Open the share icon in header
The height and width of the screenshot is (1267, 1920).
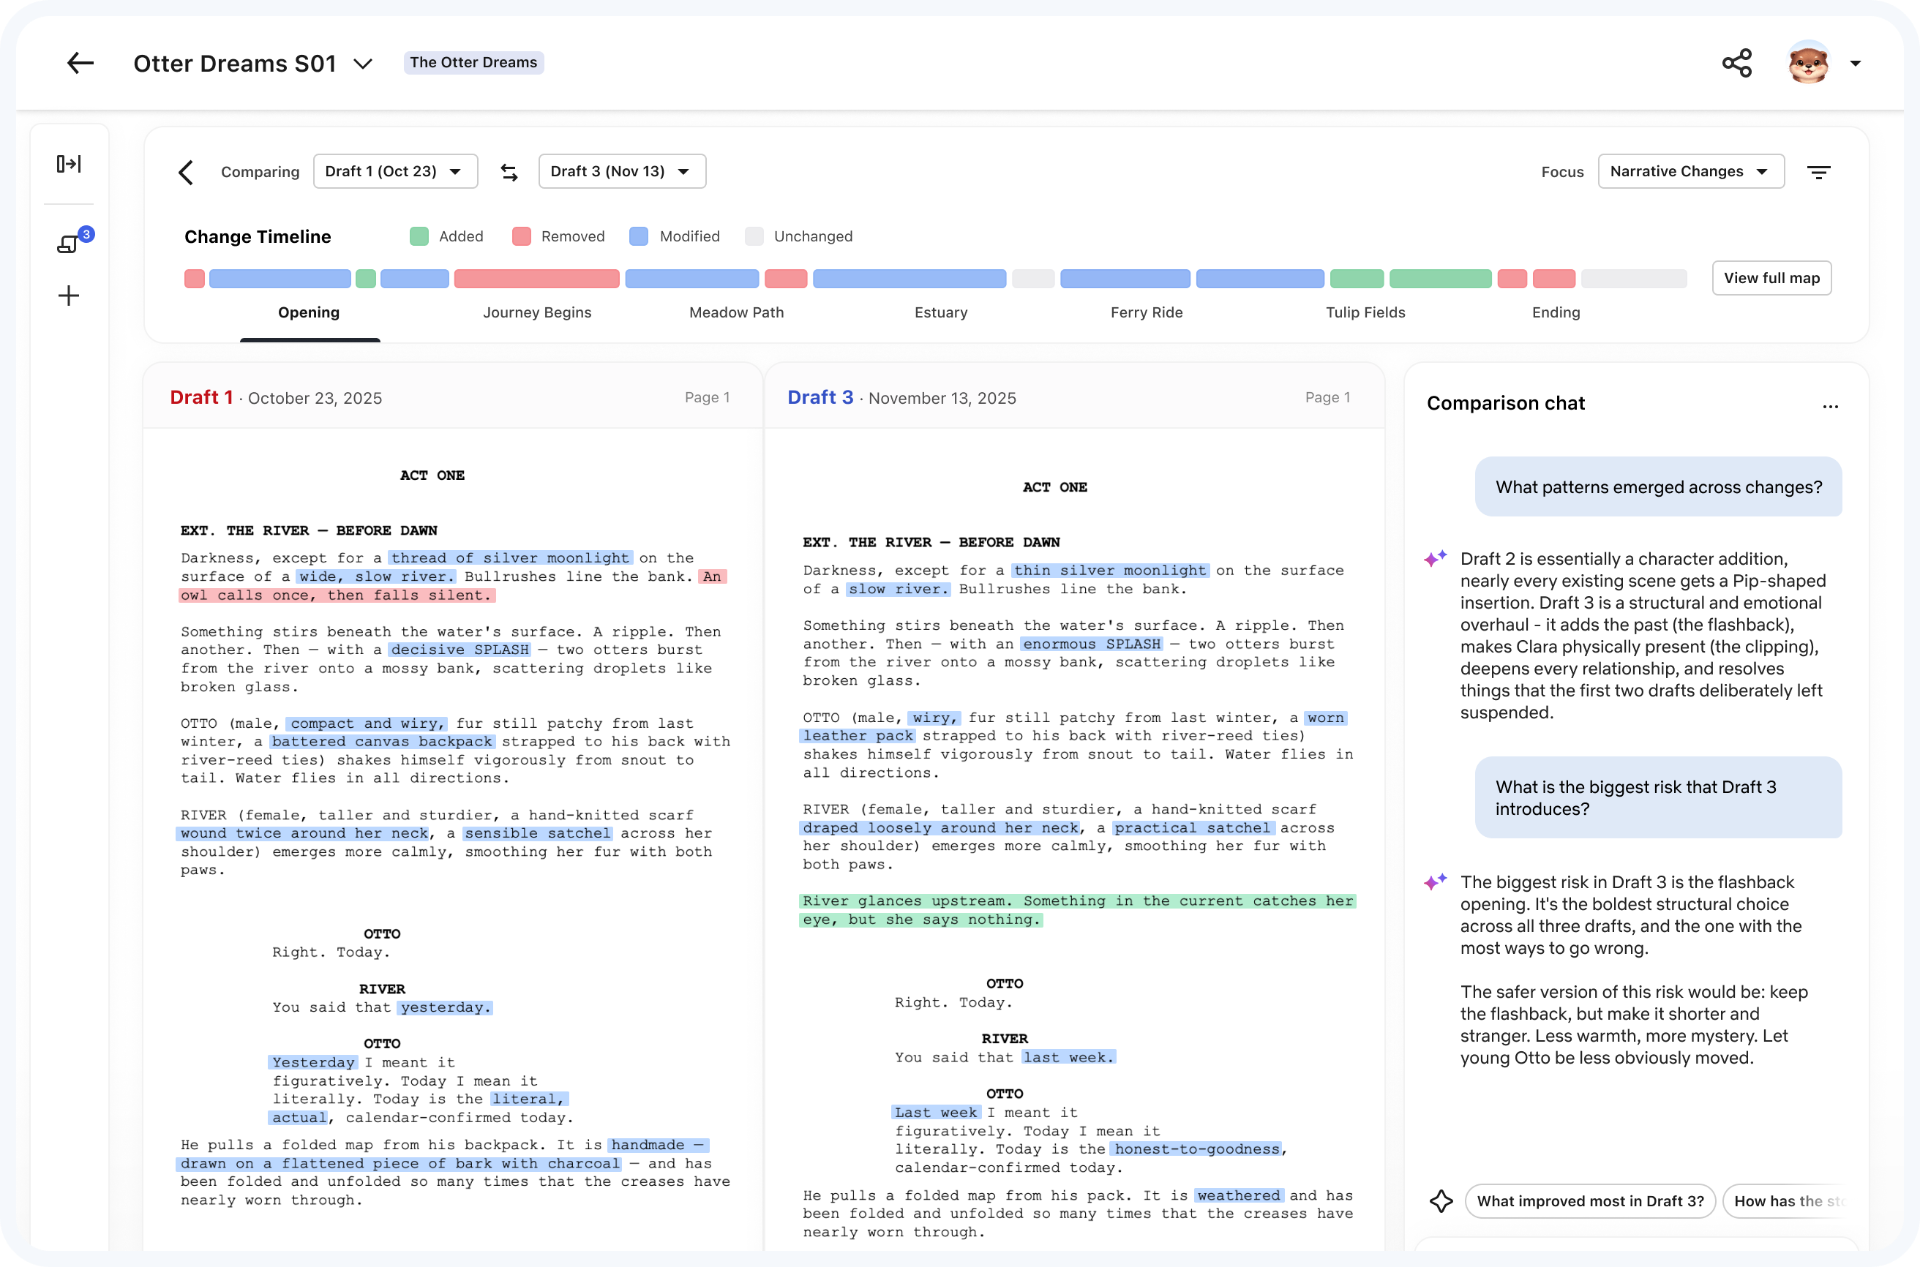[x=1737, y=63]
